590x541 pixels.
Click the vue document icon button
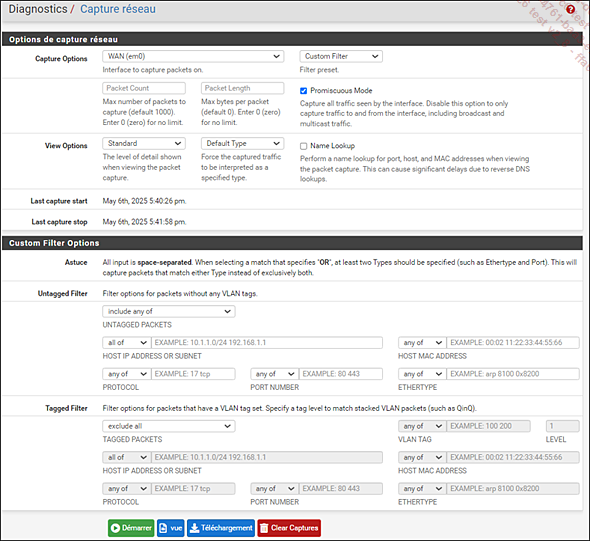tap(170, 528)
